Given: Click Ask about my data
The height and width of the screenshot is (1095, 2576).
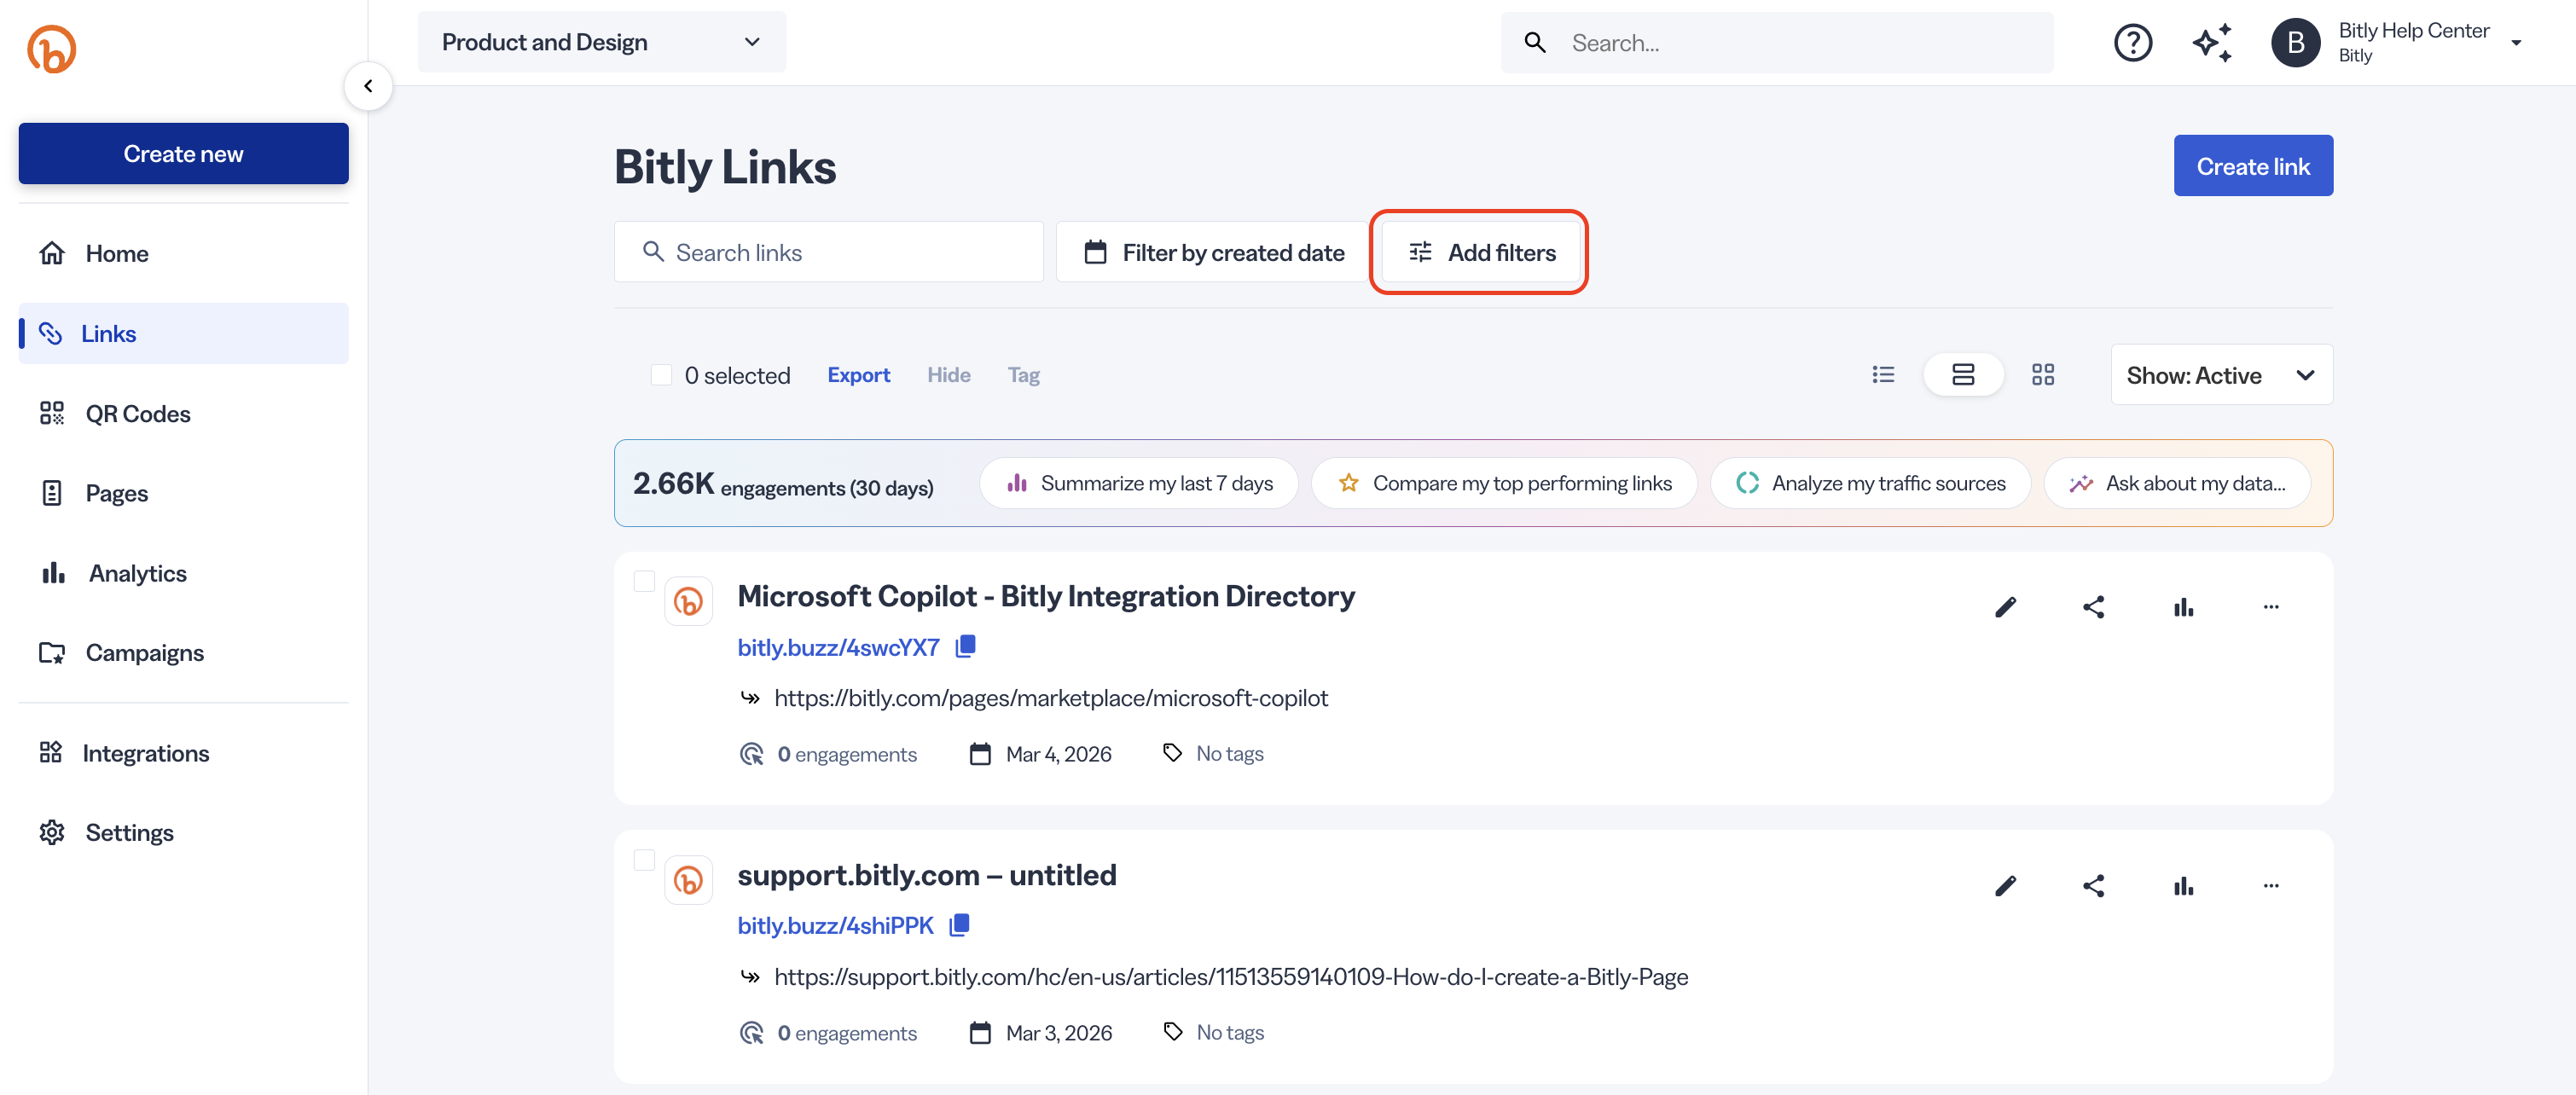Looking at the screenshot, I should click(2177, 484).
